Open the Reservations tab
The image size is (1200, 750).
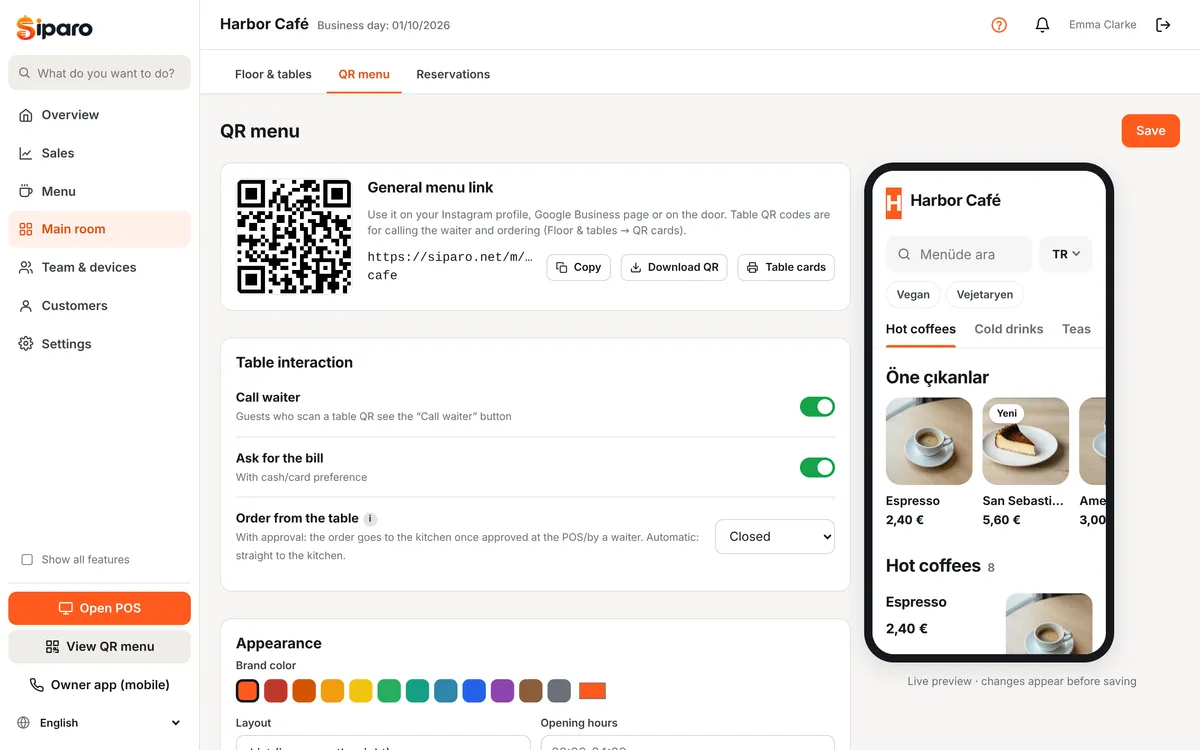(x=453, y=74)
